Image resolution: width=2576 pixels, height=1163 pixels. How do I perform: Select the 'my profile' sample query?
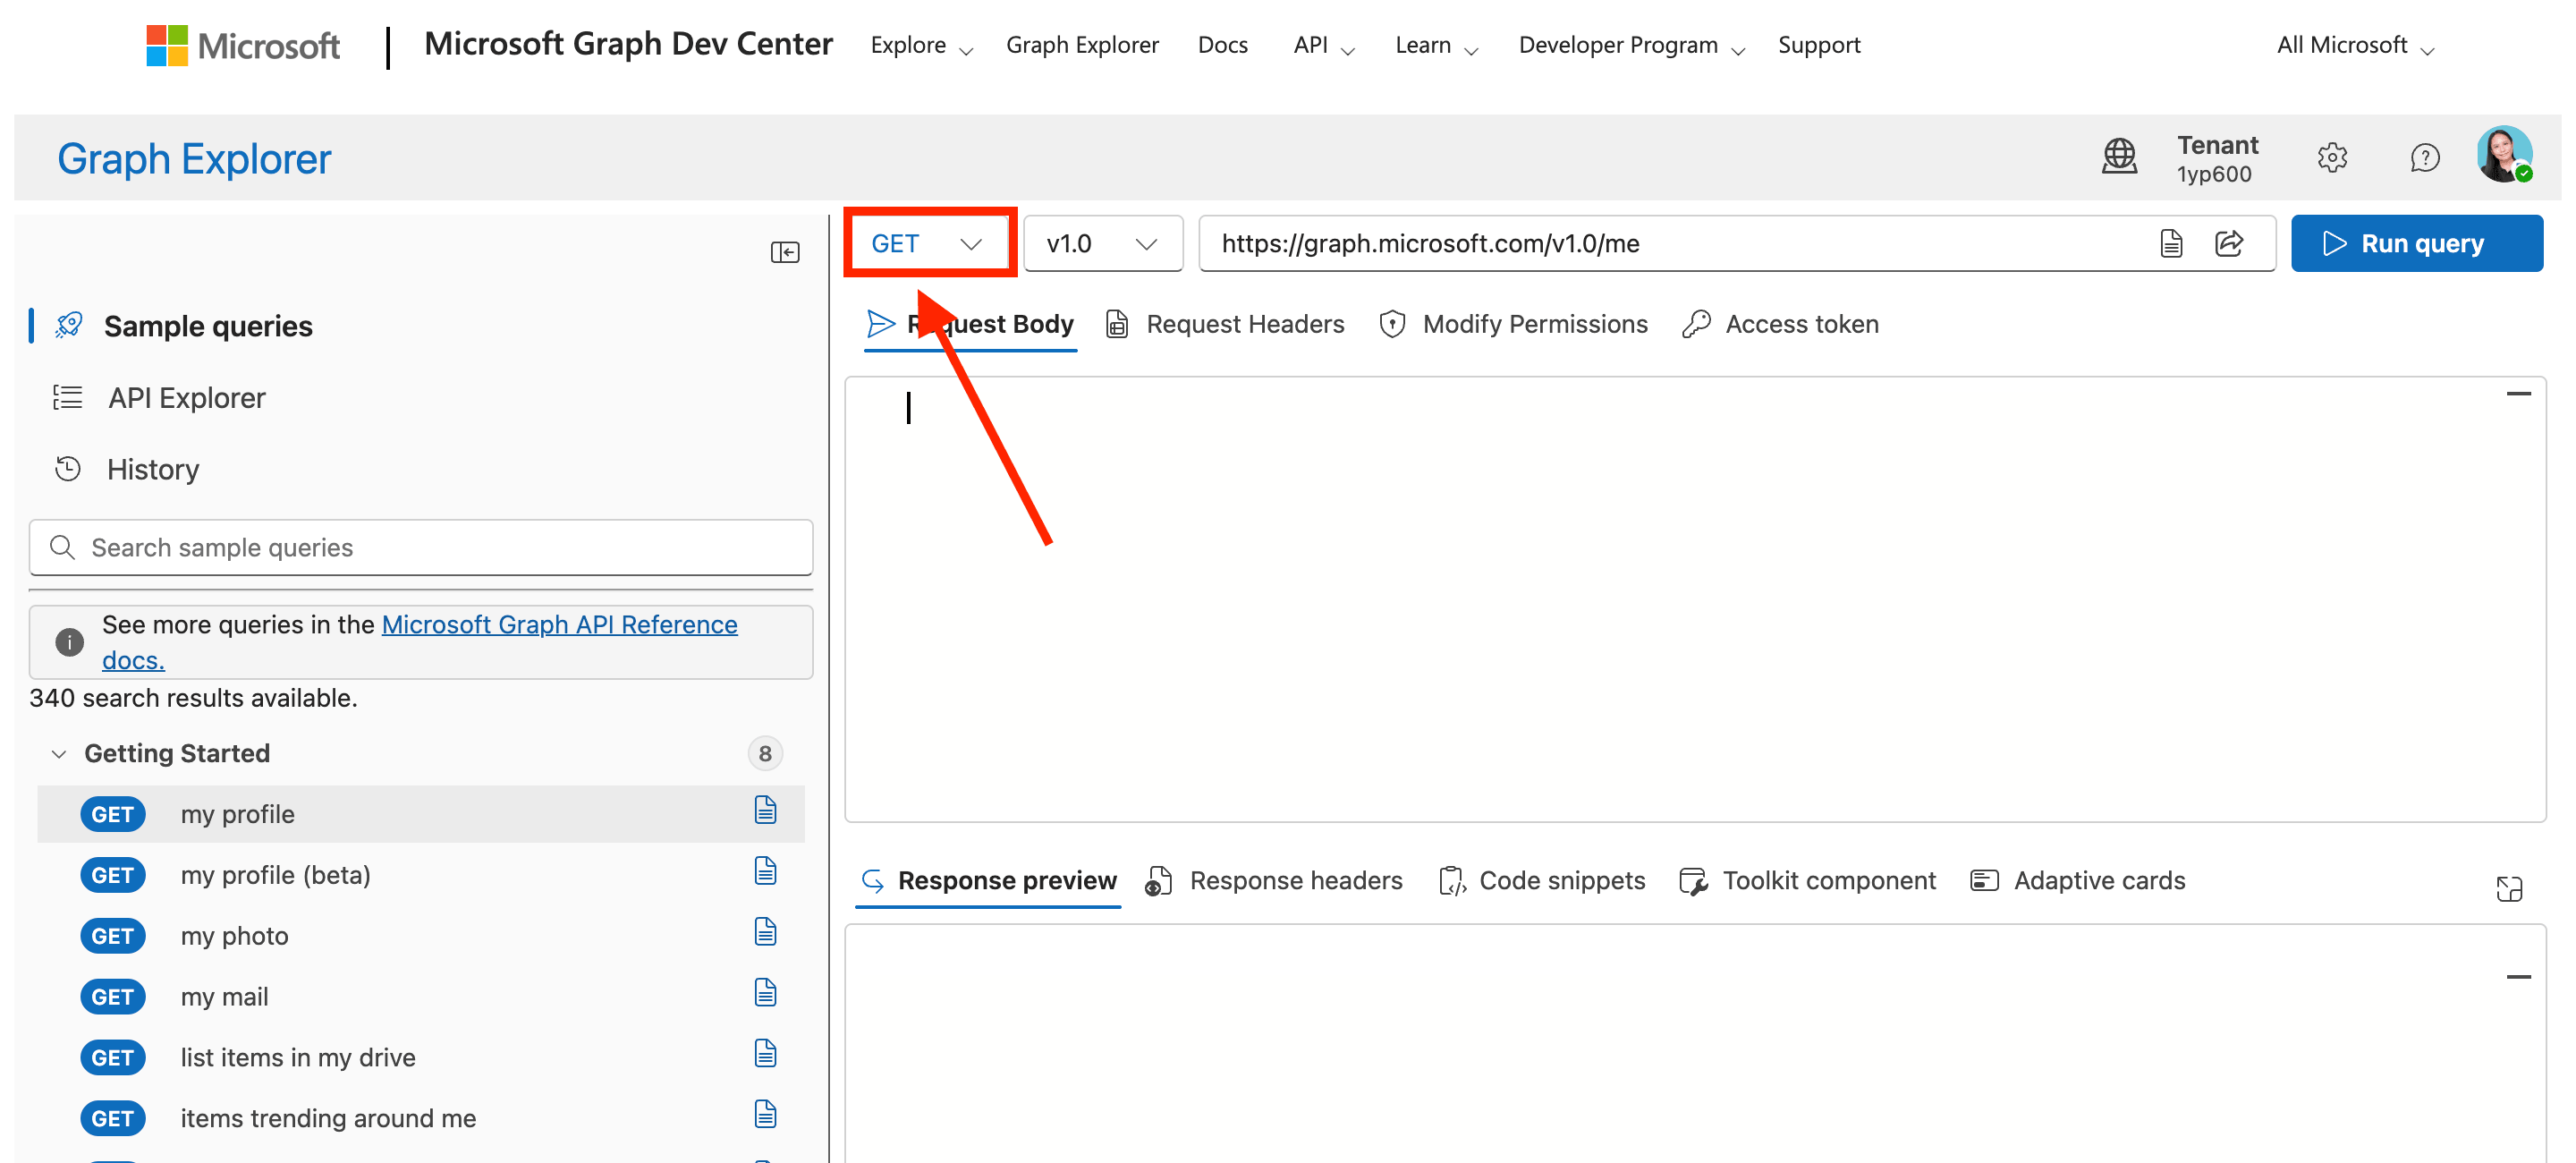[x=421, y=814]
